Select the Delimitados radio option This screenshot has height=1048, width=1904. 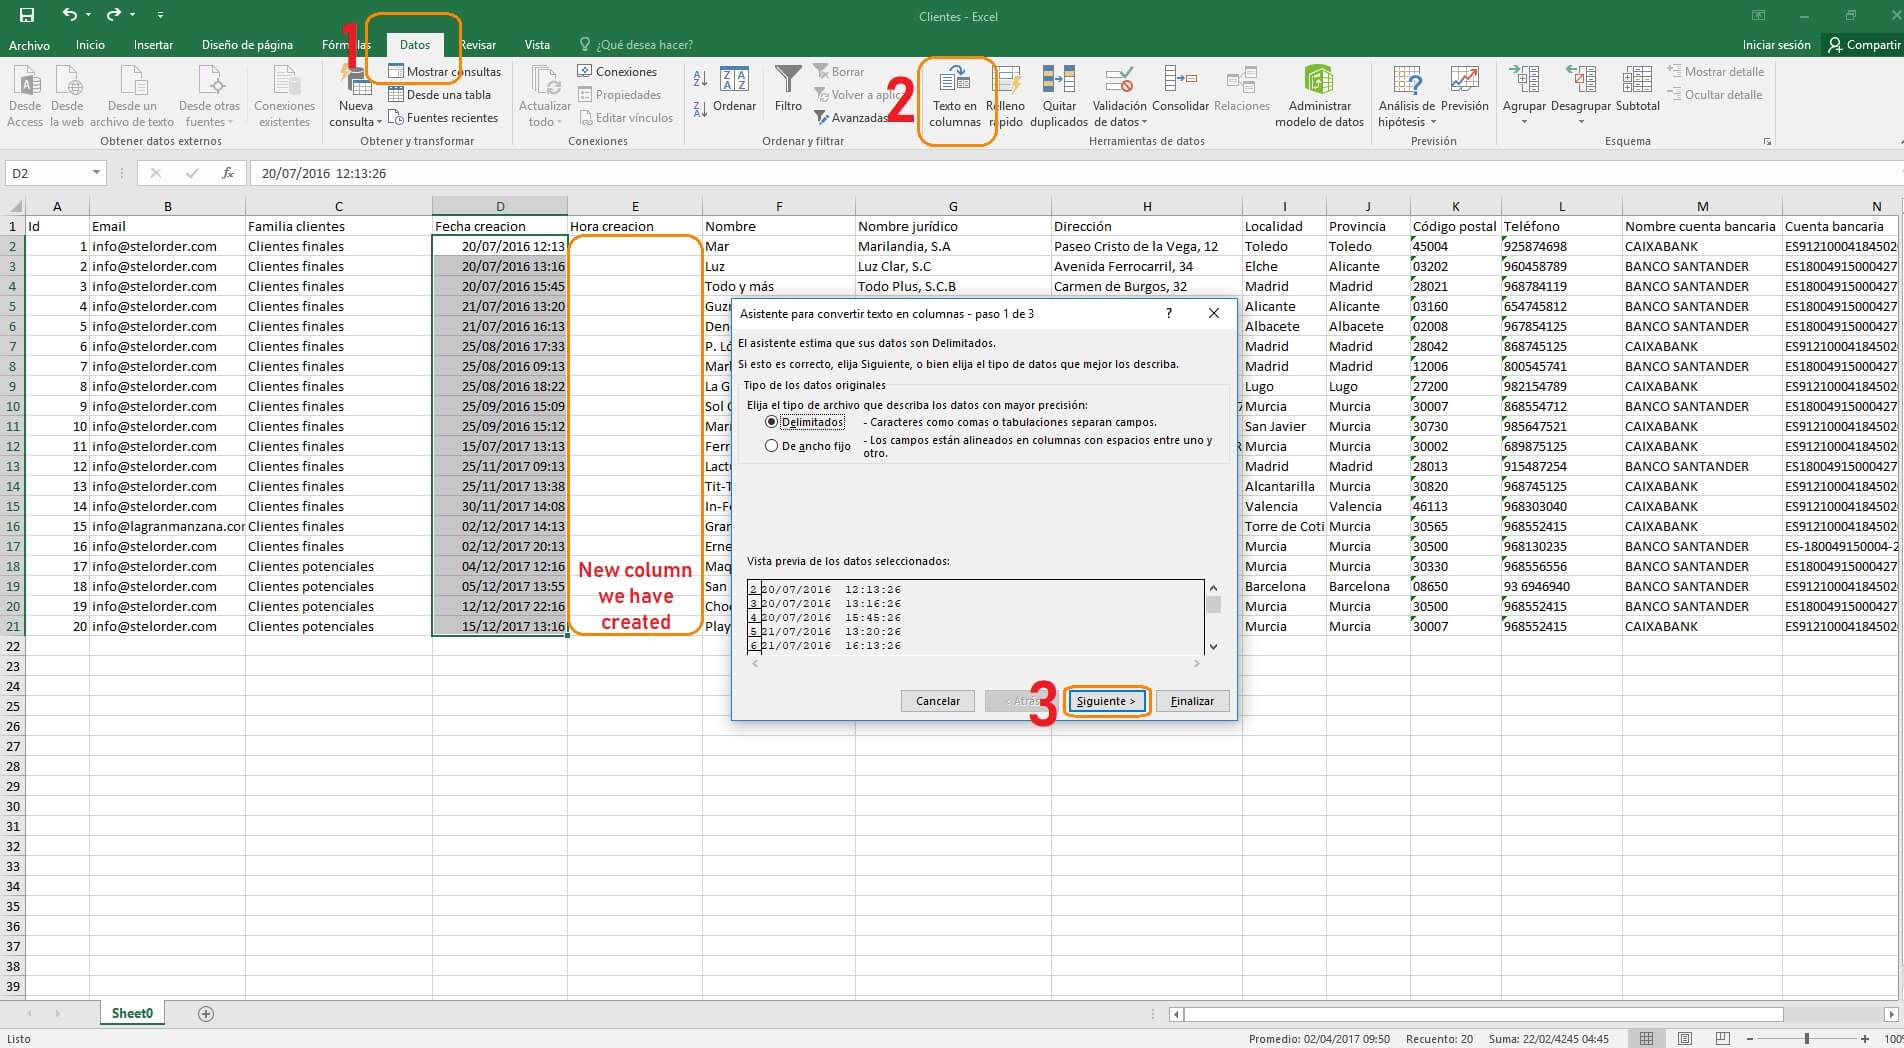tap(771, 422)
